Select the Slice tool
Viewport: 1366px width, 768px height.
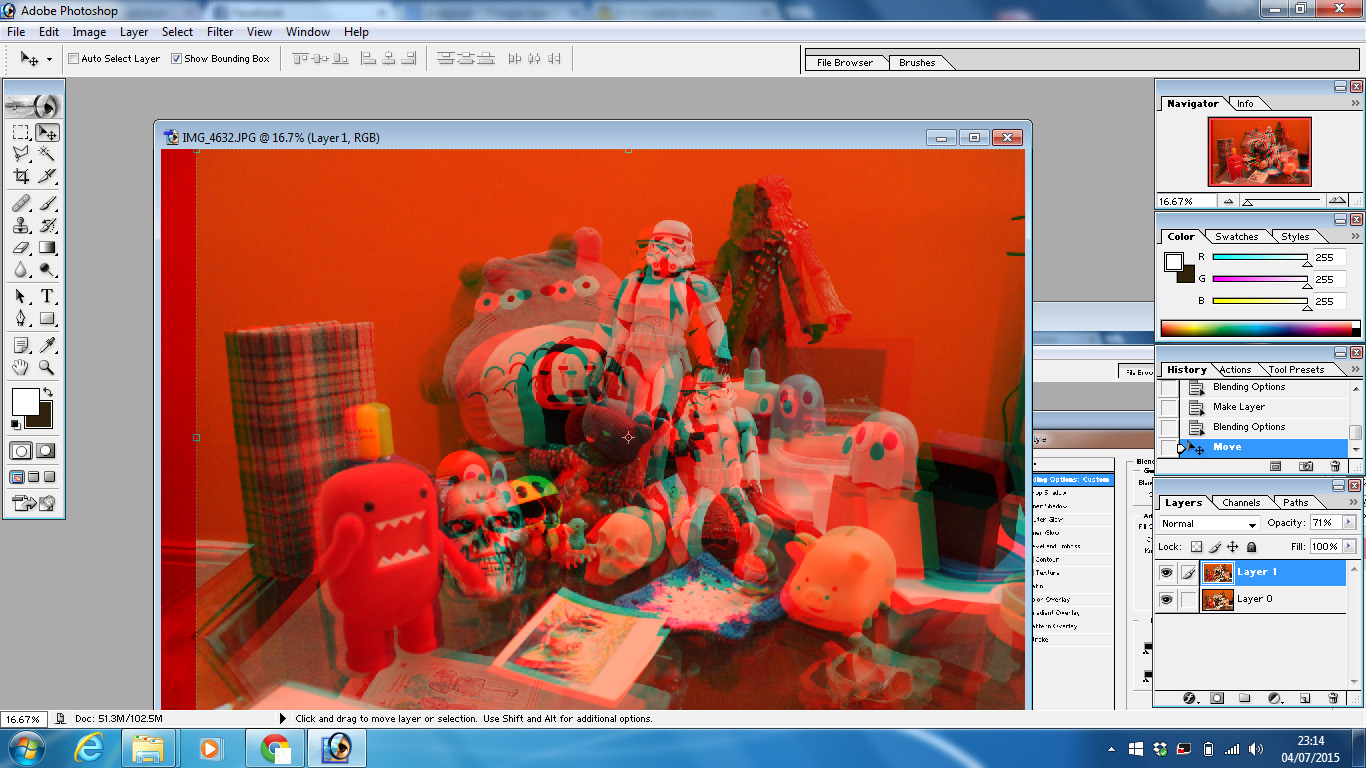click(46, 176)
